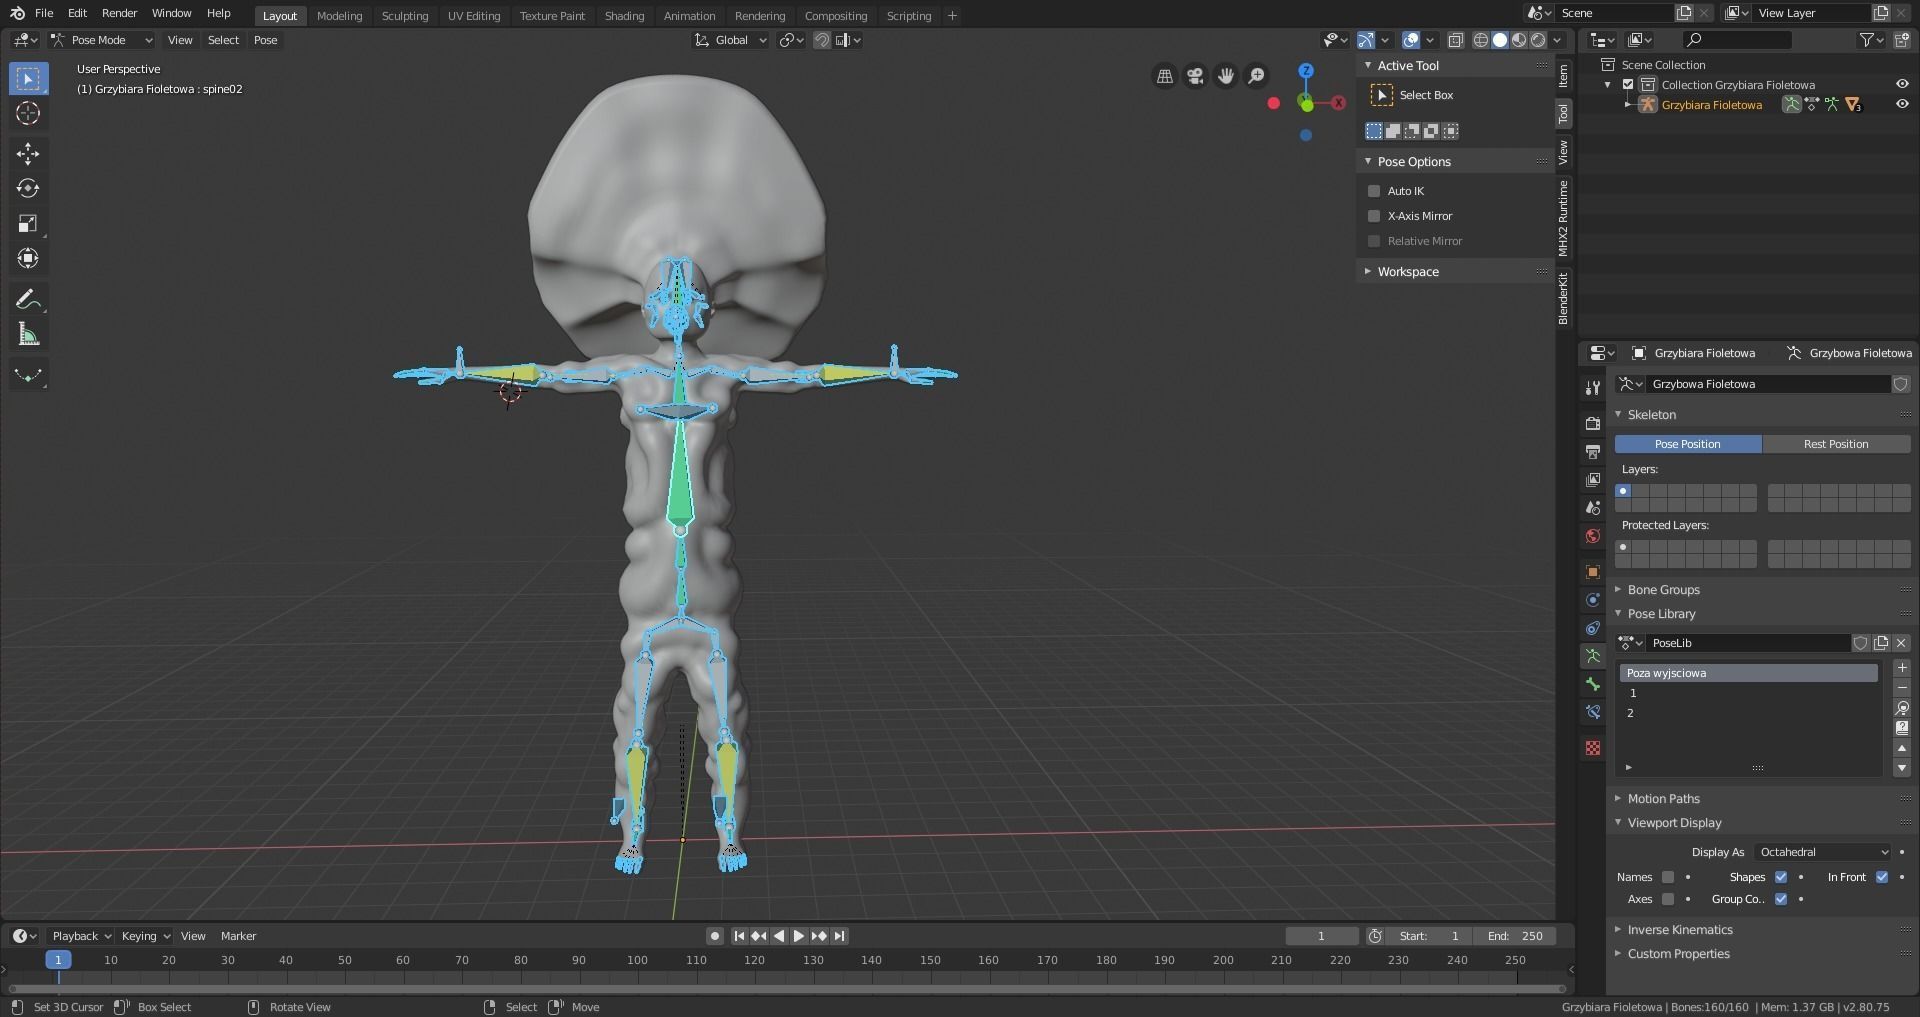This screenshot has height=1017, width=1920.
Task: Select the Transform tool
Action: (28, 258)
